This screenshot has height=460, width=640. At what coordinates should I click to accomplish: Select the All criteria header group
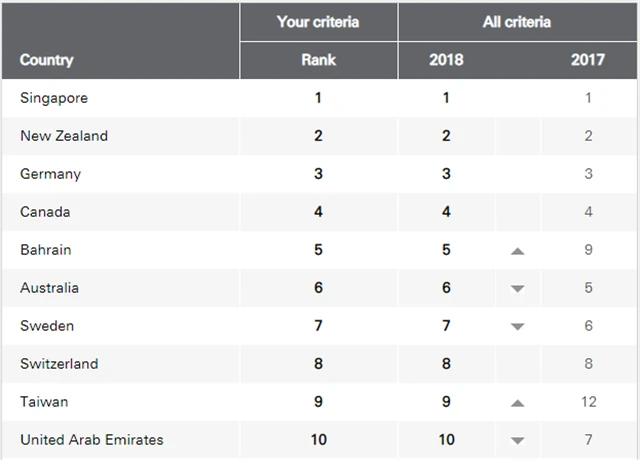(518, 22)
